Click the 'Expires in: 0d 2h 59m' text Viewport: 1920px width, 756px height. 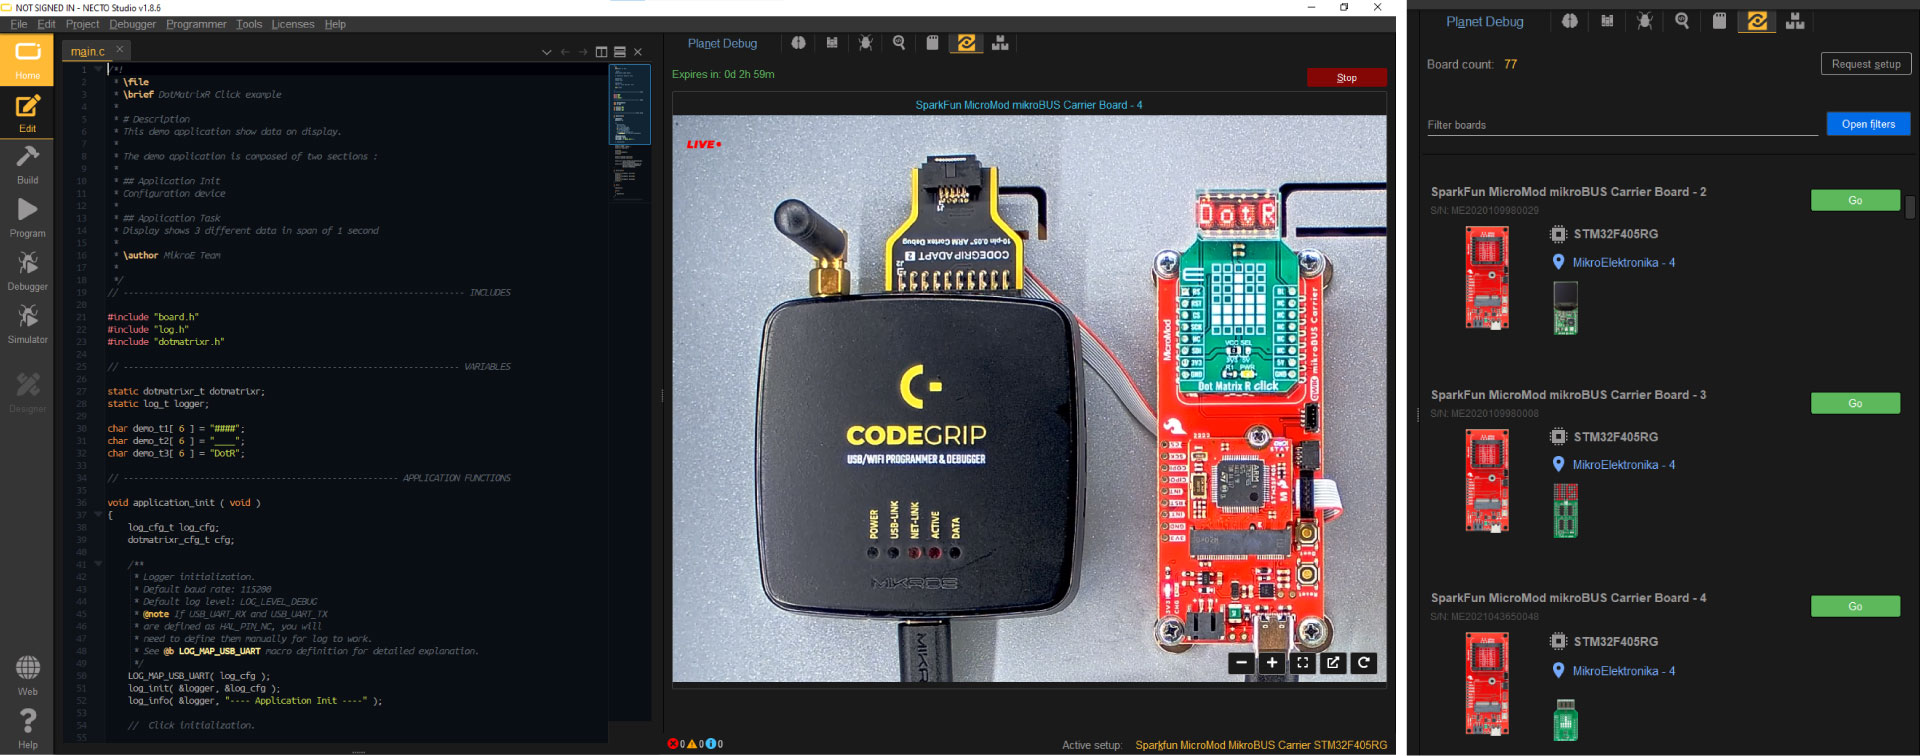(x=723, y=74)
